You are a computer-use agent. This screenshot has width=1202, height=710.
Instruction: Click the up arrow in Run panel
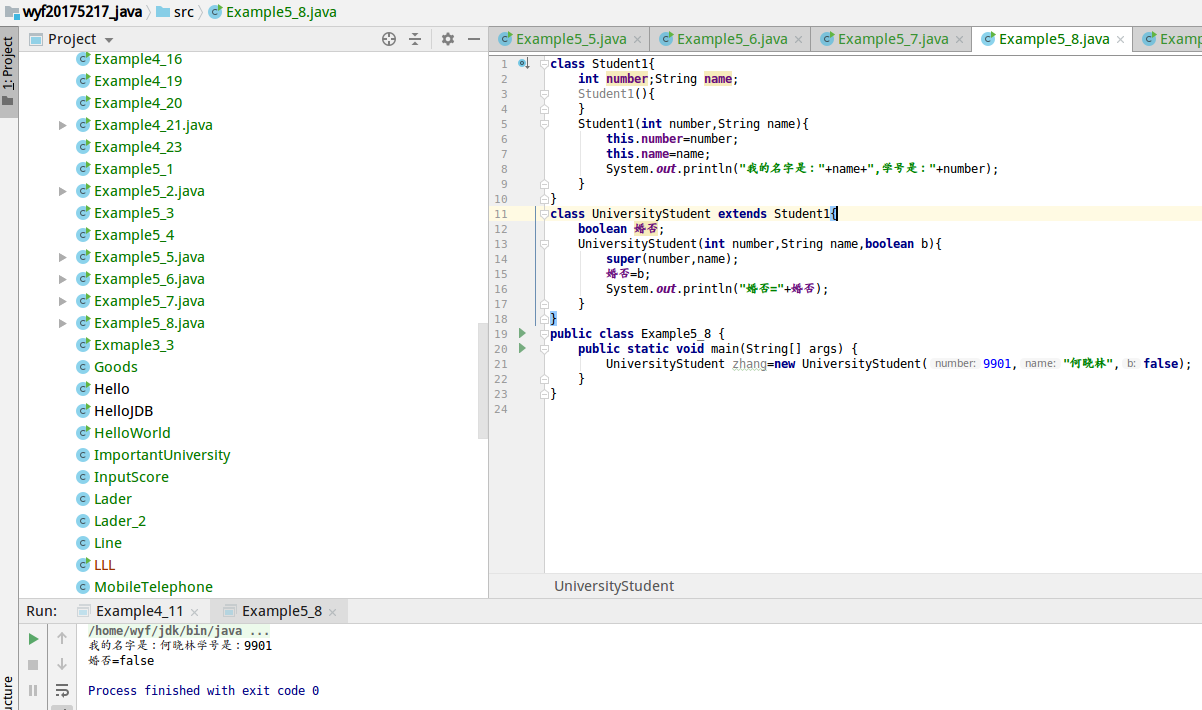point(62,638)
